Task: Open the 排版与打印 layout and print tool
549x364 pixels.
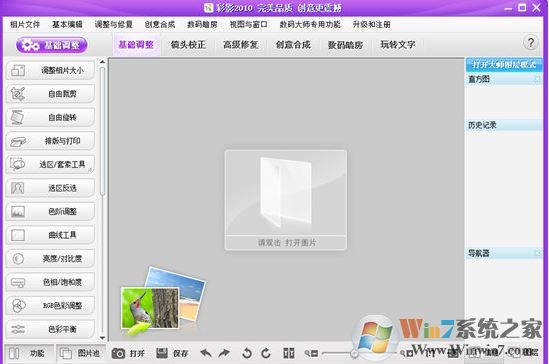Action: 50,141
